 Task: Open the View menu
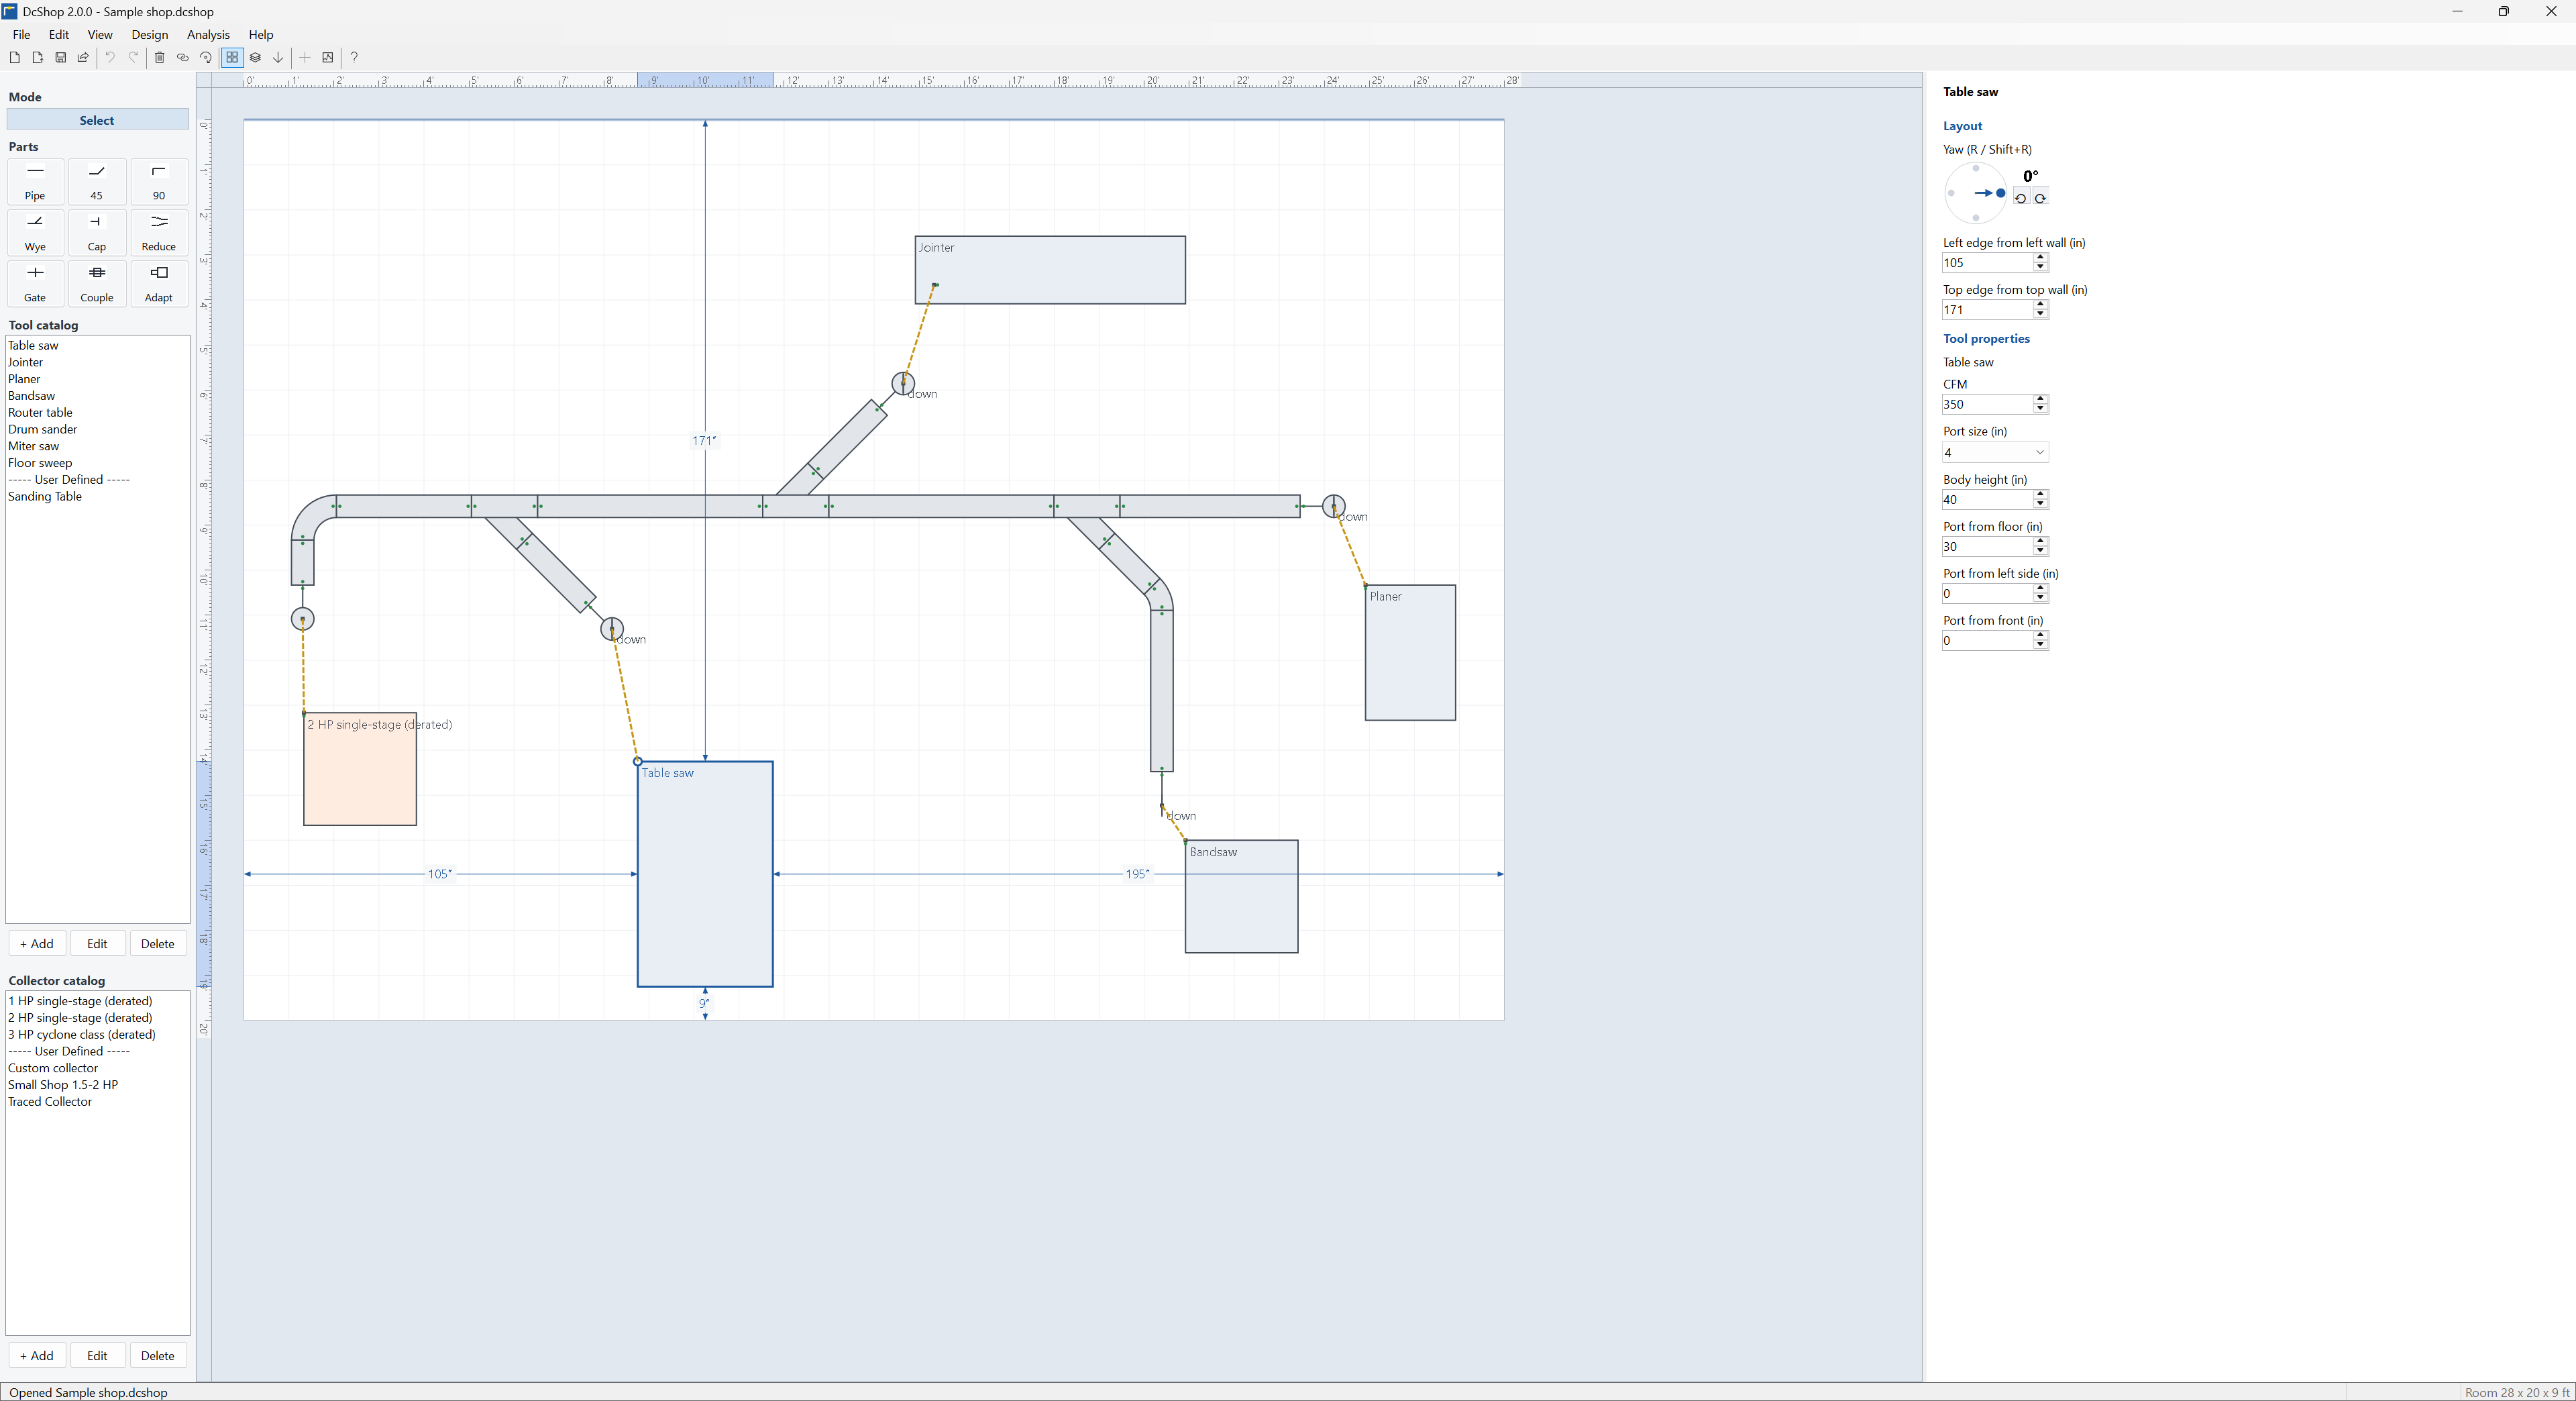coord(100,34)
